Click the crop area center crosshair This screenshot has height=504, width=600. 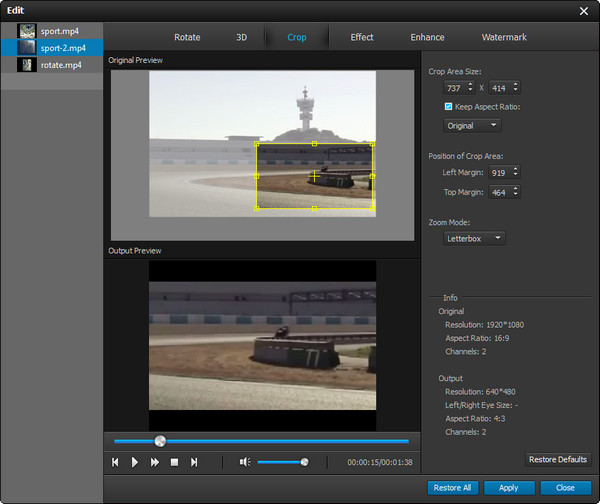pyautogui.click(x=314, y=176)
